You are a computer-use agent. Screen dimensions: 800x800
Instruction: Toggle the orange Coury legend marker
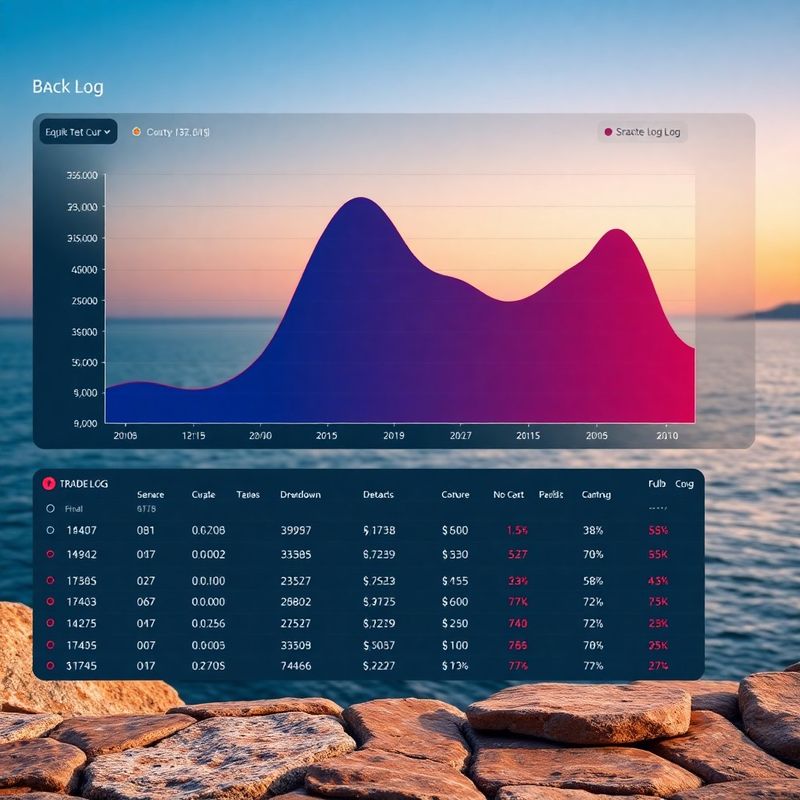[136, 132]
